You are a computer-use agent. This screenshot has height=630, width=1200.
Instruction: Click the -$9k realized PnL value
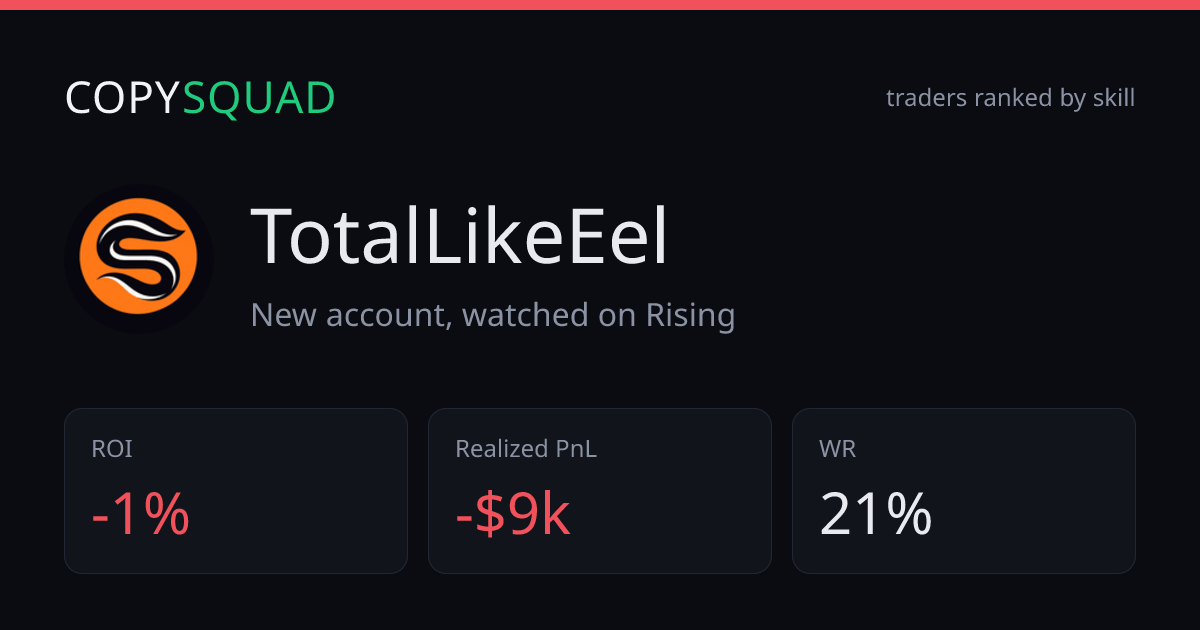[513, 515]
